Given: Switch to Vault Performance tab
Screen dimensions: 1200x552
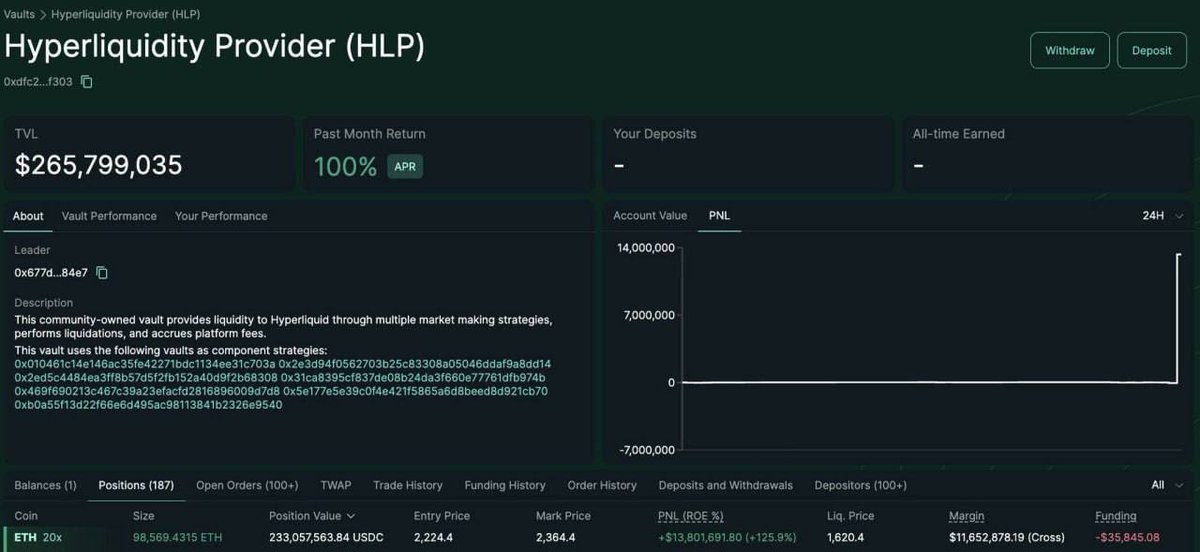Looking at the screenshot, I should click(x=109, y=216).
